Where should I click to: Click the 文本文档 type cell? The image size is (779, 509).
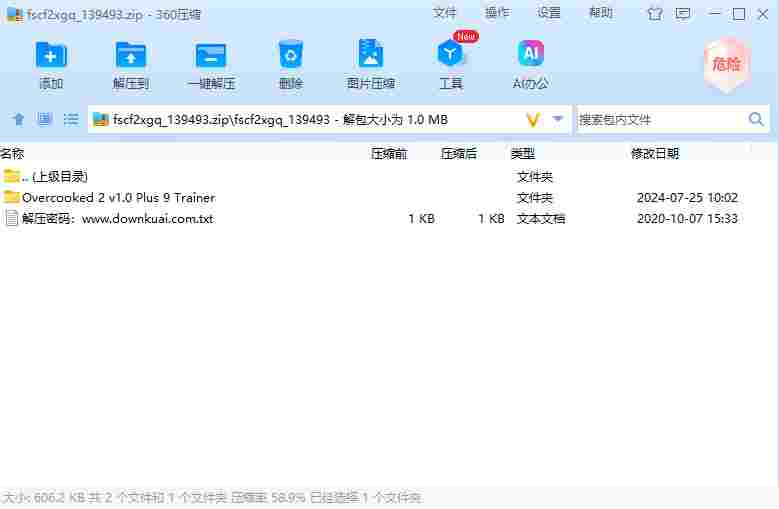point(541,218)
